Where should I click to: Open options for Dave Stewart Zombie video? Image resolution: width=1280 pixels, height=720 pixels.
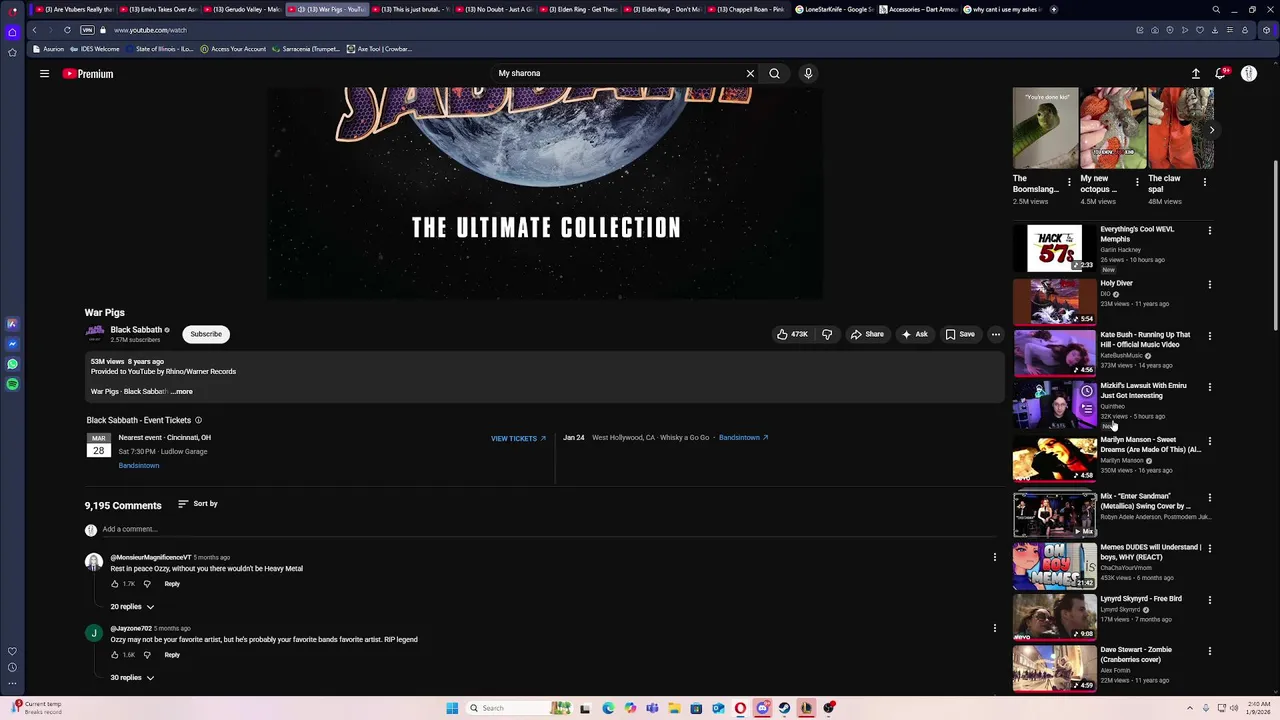coord(1210,651)
